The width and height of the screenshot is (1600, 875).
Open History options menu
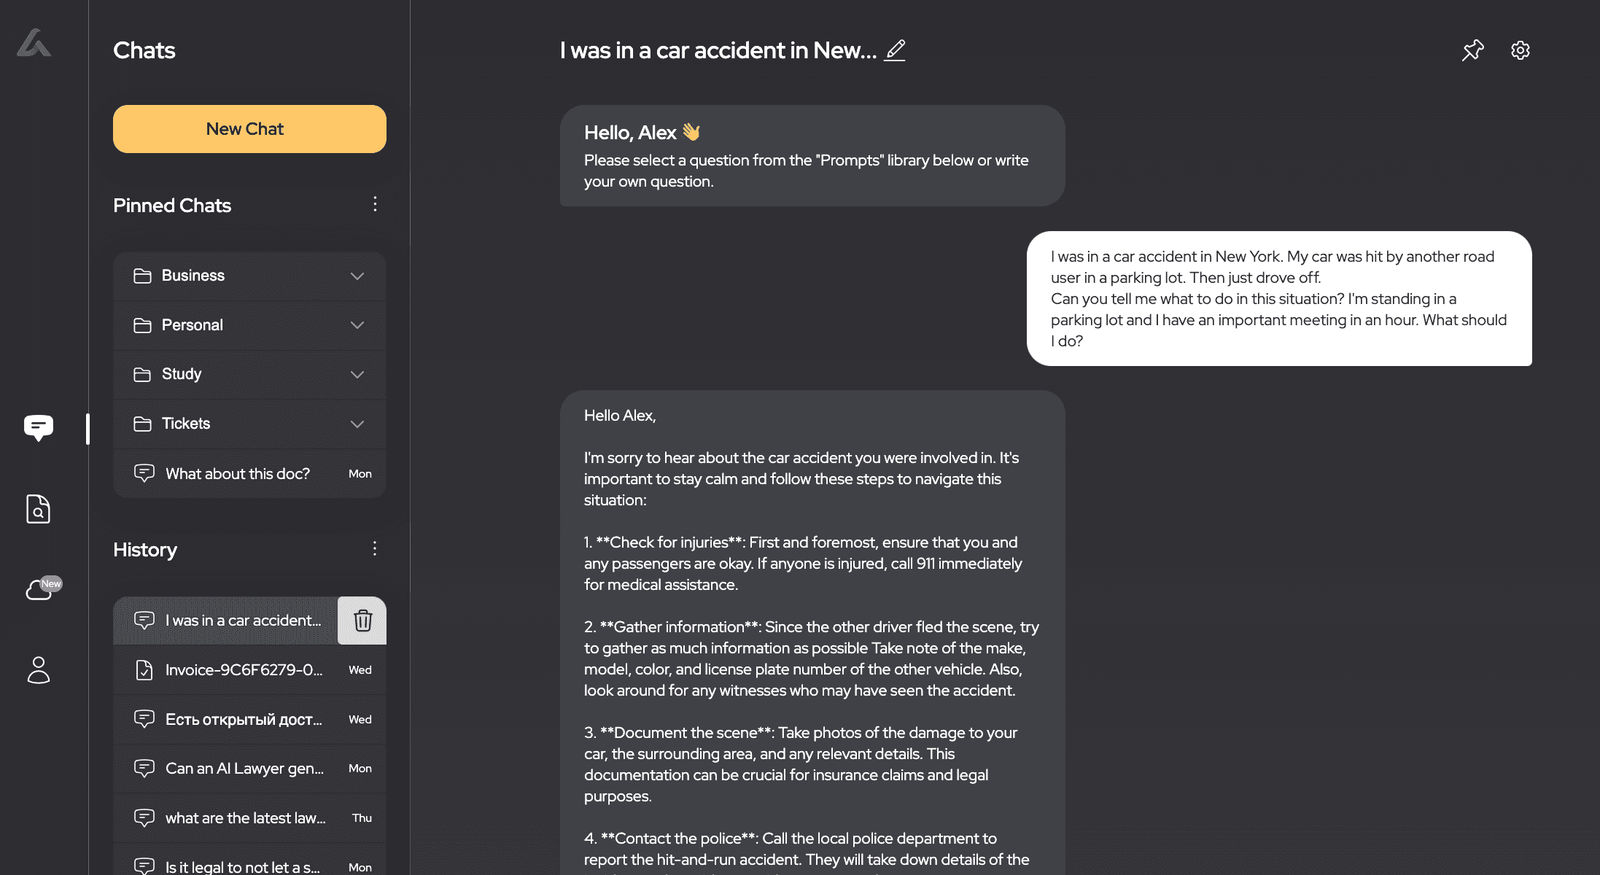375,549
